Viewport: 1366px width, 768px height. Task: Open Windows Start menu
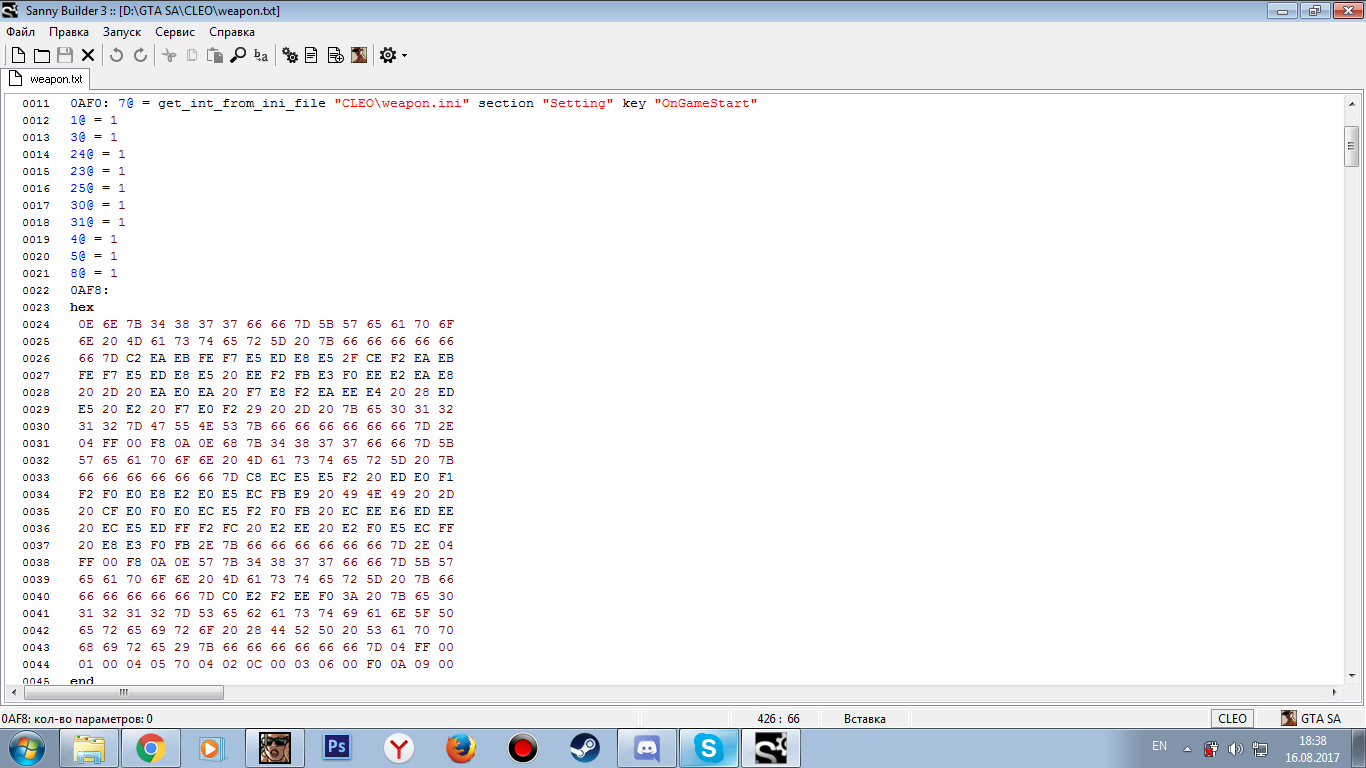(x=25, y=747)
